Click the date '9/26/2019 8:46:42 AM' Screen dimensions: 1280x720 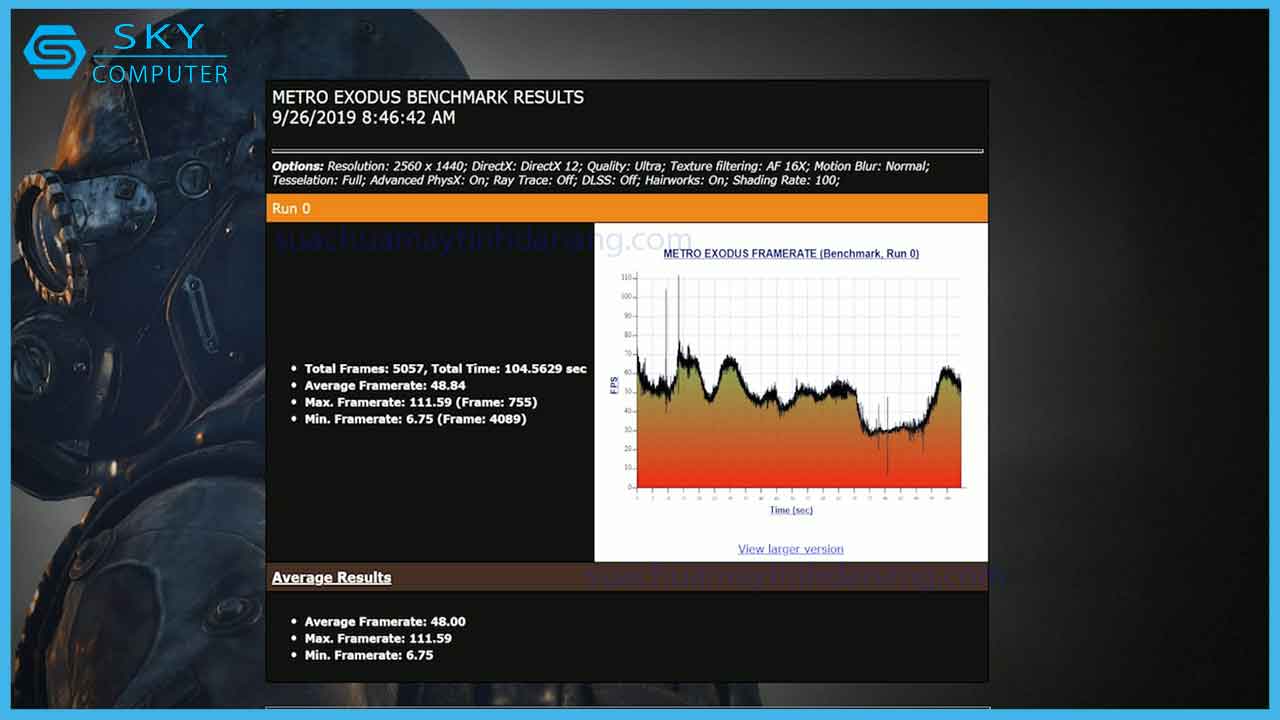point(364,118)
